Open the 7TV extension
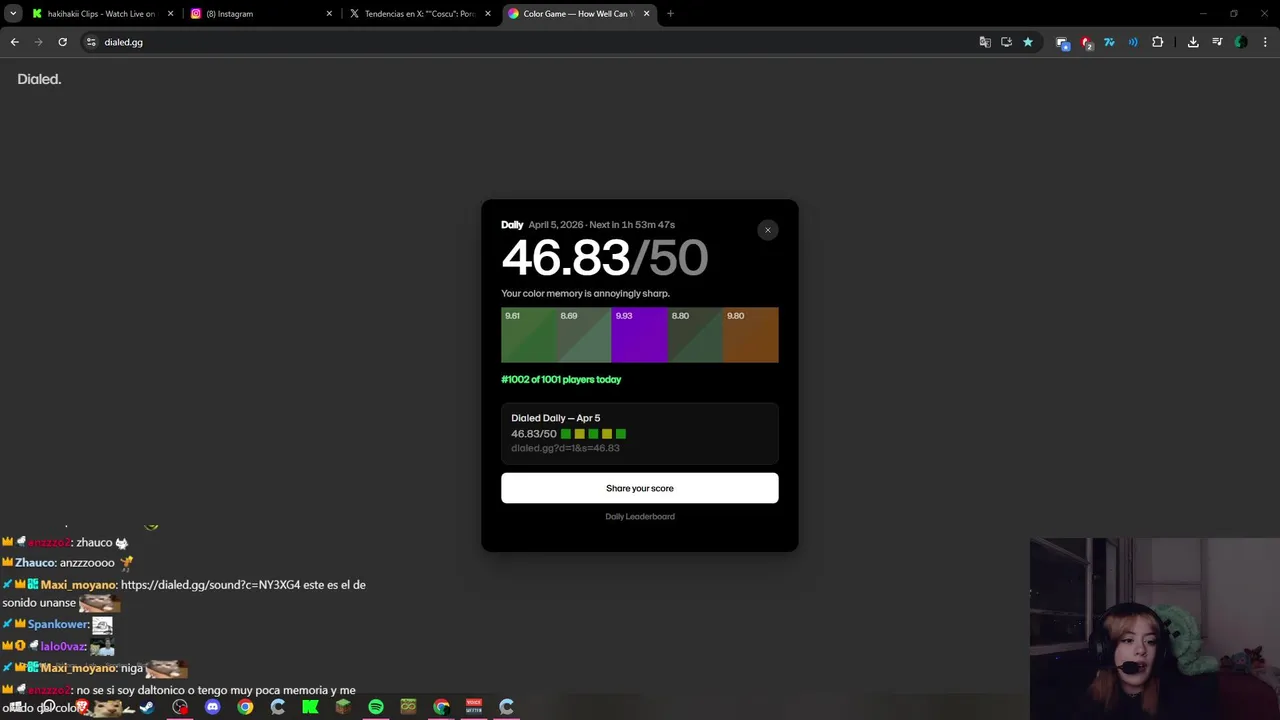1280x720 pixels. [1109, 42]
